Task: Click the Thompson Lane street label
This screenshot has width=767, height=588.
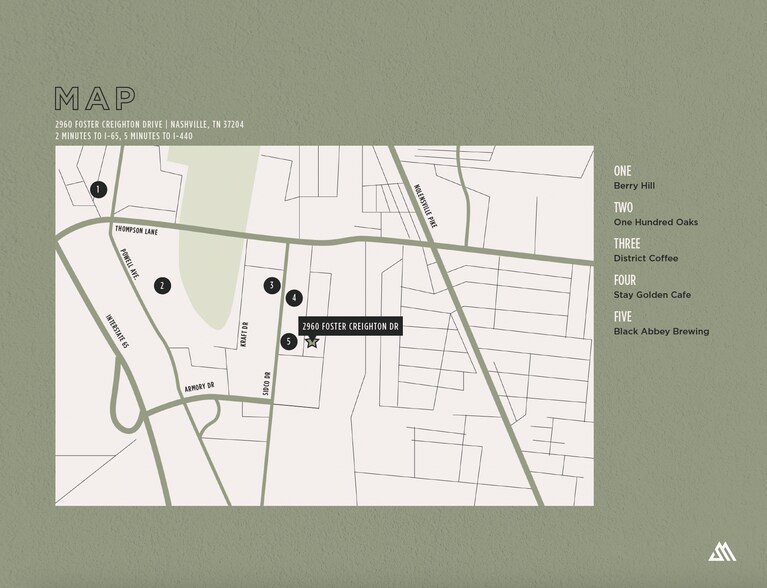Action: click(x=138, y=228)
